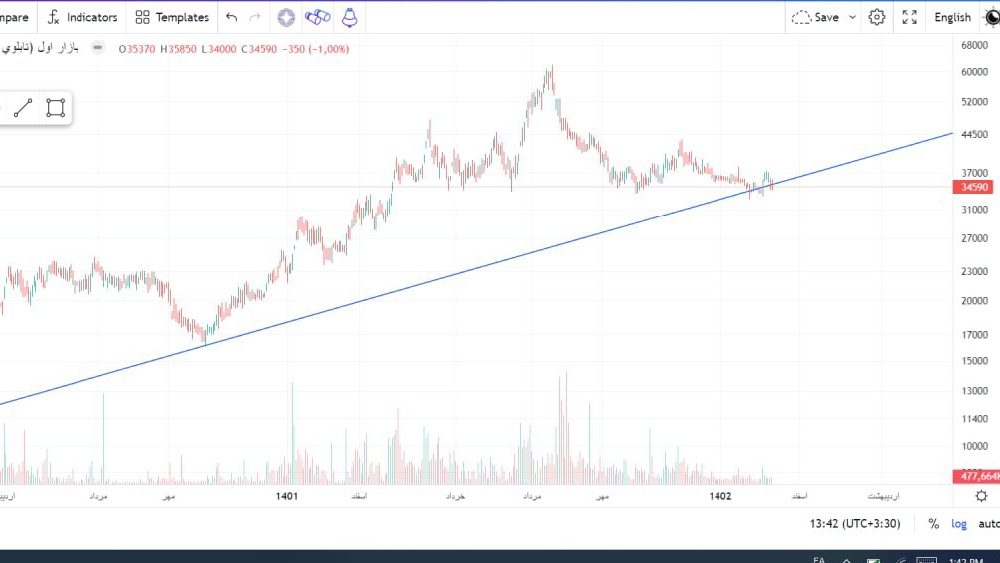1000x563 pixels.
Task: Click the 11400 price axis label
Action: click(974, 419)
